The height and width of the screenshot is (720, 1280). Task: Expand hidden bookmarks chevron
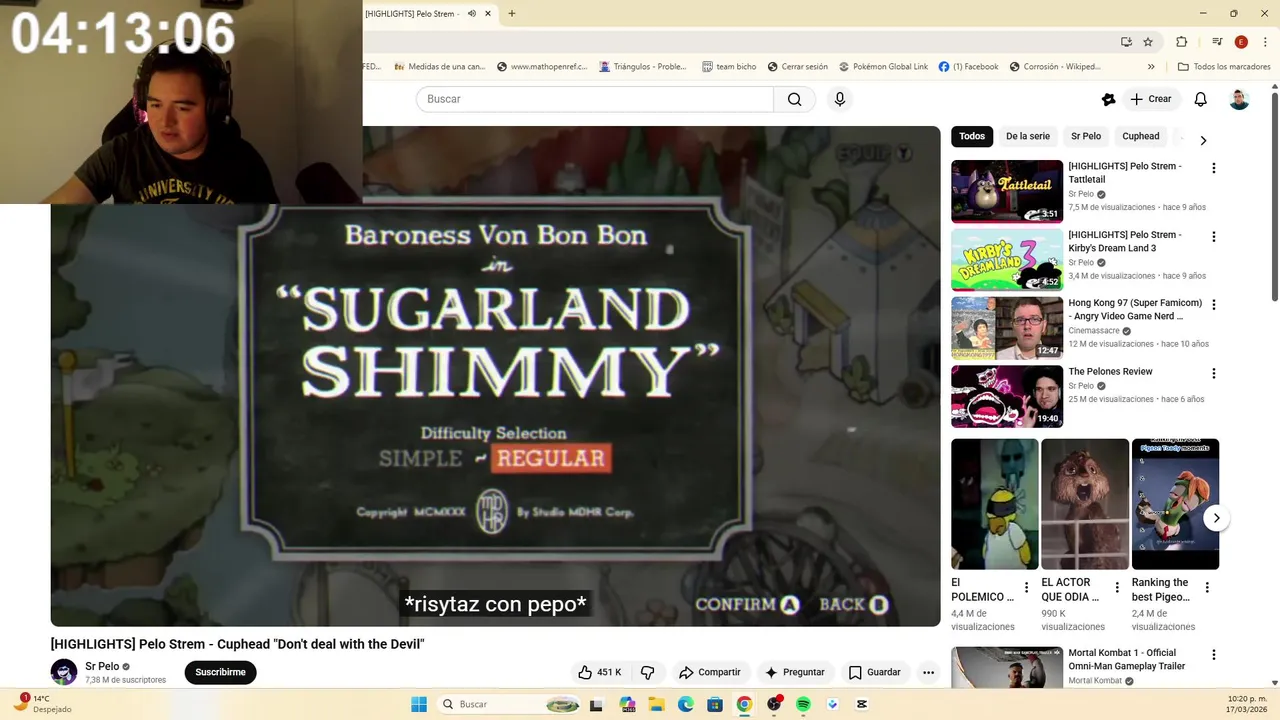[x=1151, y=67]
